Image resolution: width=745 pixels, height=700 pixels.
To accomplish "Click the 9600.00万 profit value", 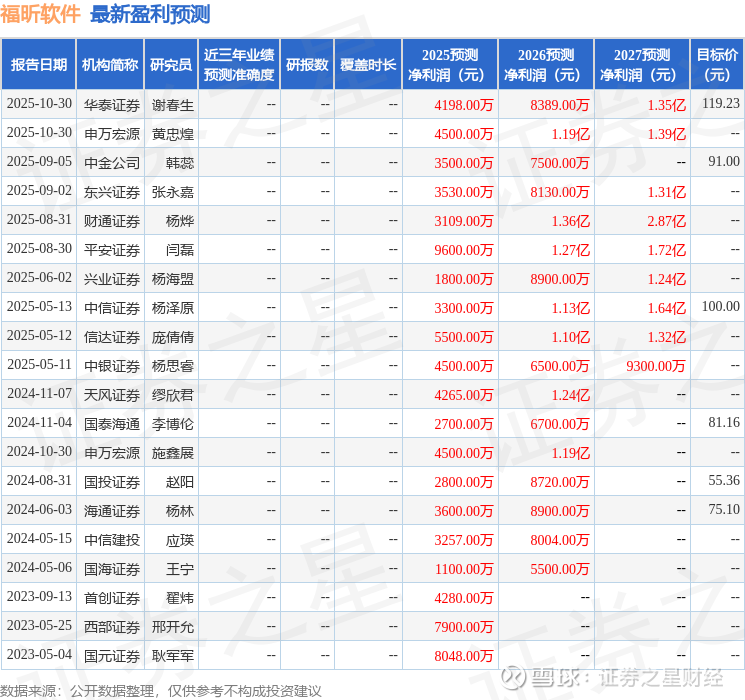I will point(464,250).
